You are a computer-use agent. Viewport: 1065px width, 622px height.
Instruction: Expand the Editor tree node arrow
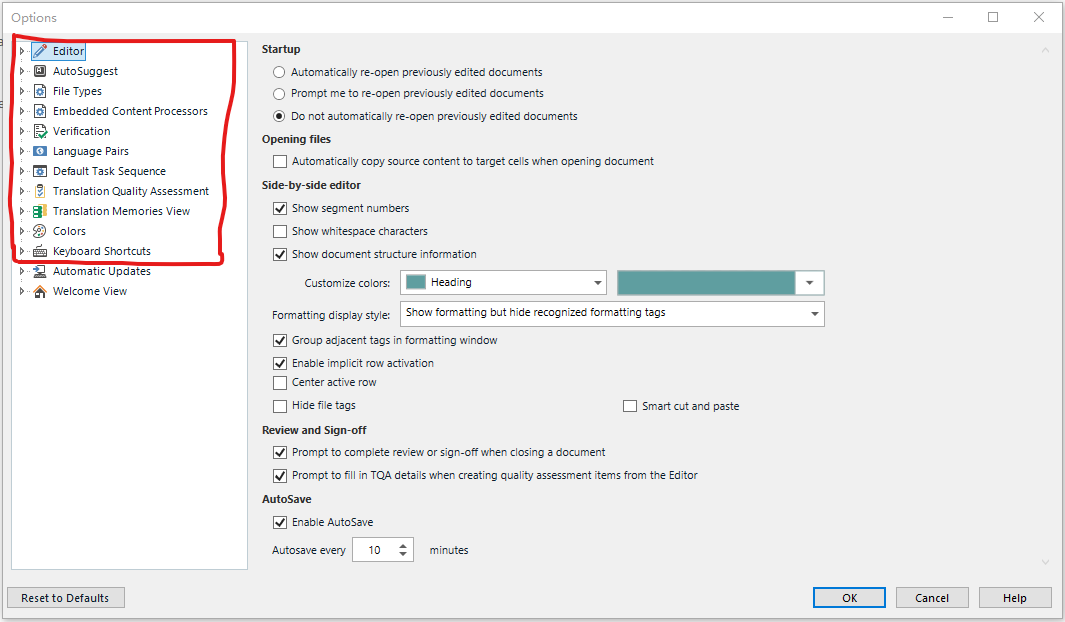[22, 51]
